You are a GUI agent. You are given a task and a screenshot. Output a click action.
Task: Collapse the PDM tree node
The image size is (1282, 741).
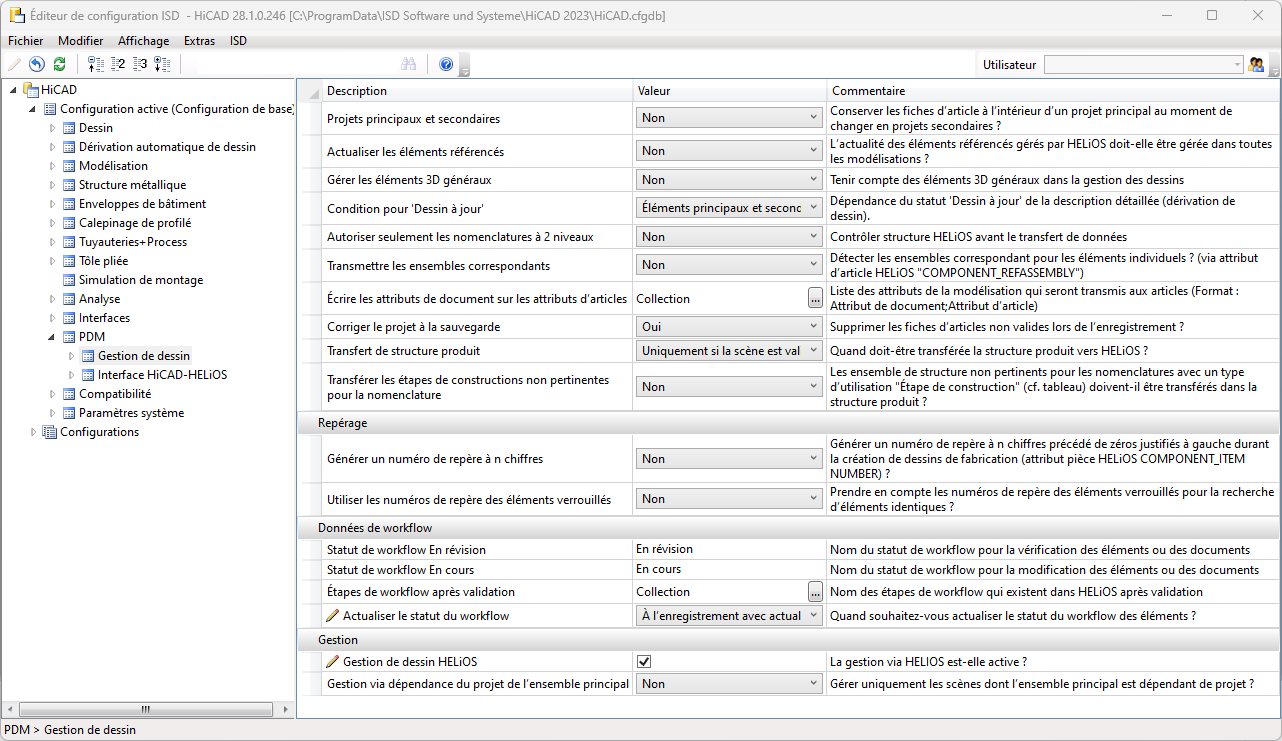click(53, 337)
